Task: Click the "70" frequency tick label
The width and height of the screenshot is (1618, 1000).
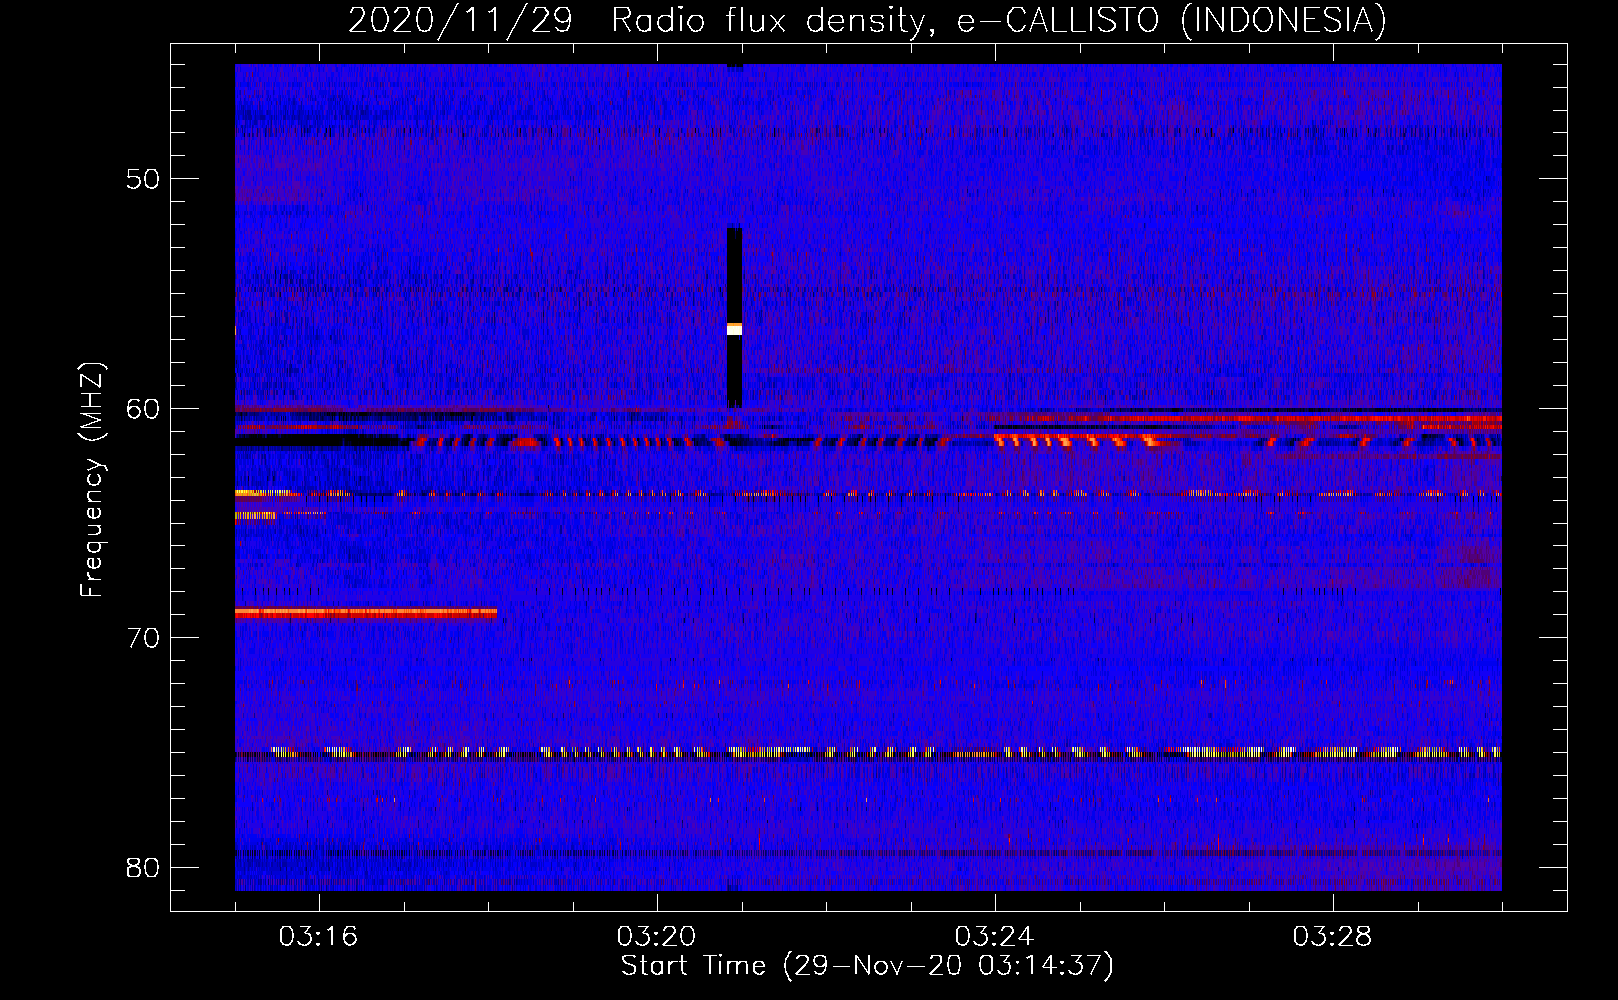Action: 143,638
